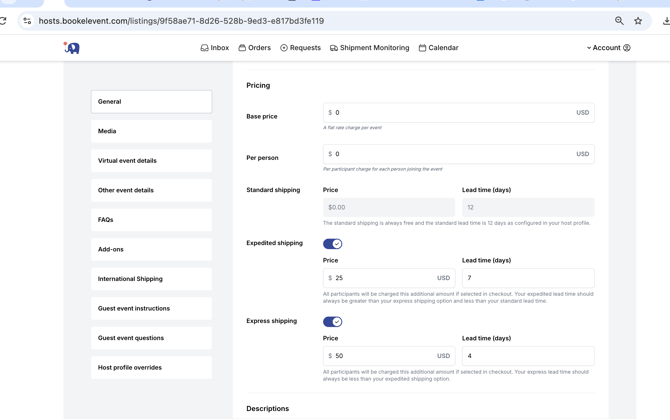Viewport: 670px width, 420px height.
Task: Click the Per person price field
Action: point(458,154)
